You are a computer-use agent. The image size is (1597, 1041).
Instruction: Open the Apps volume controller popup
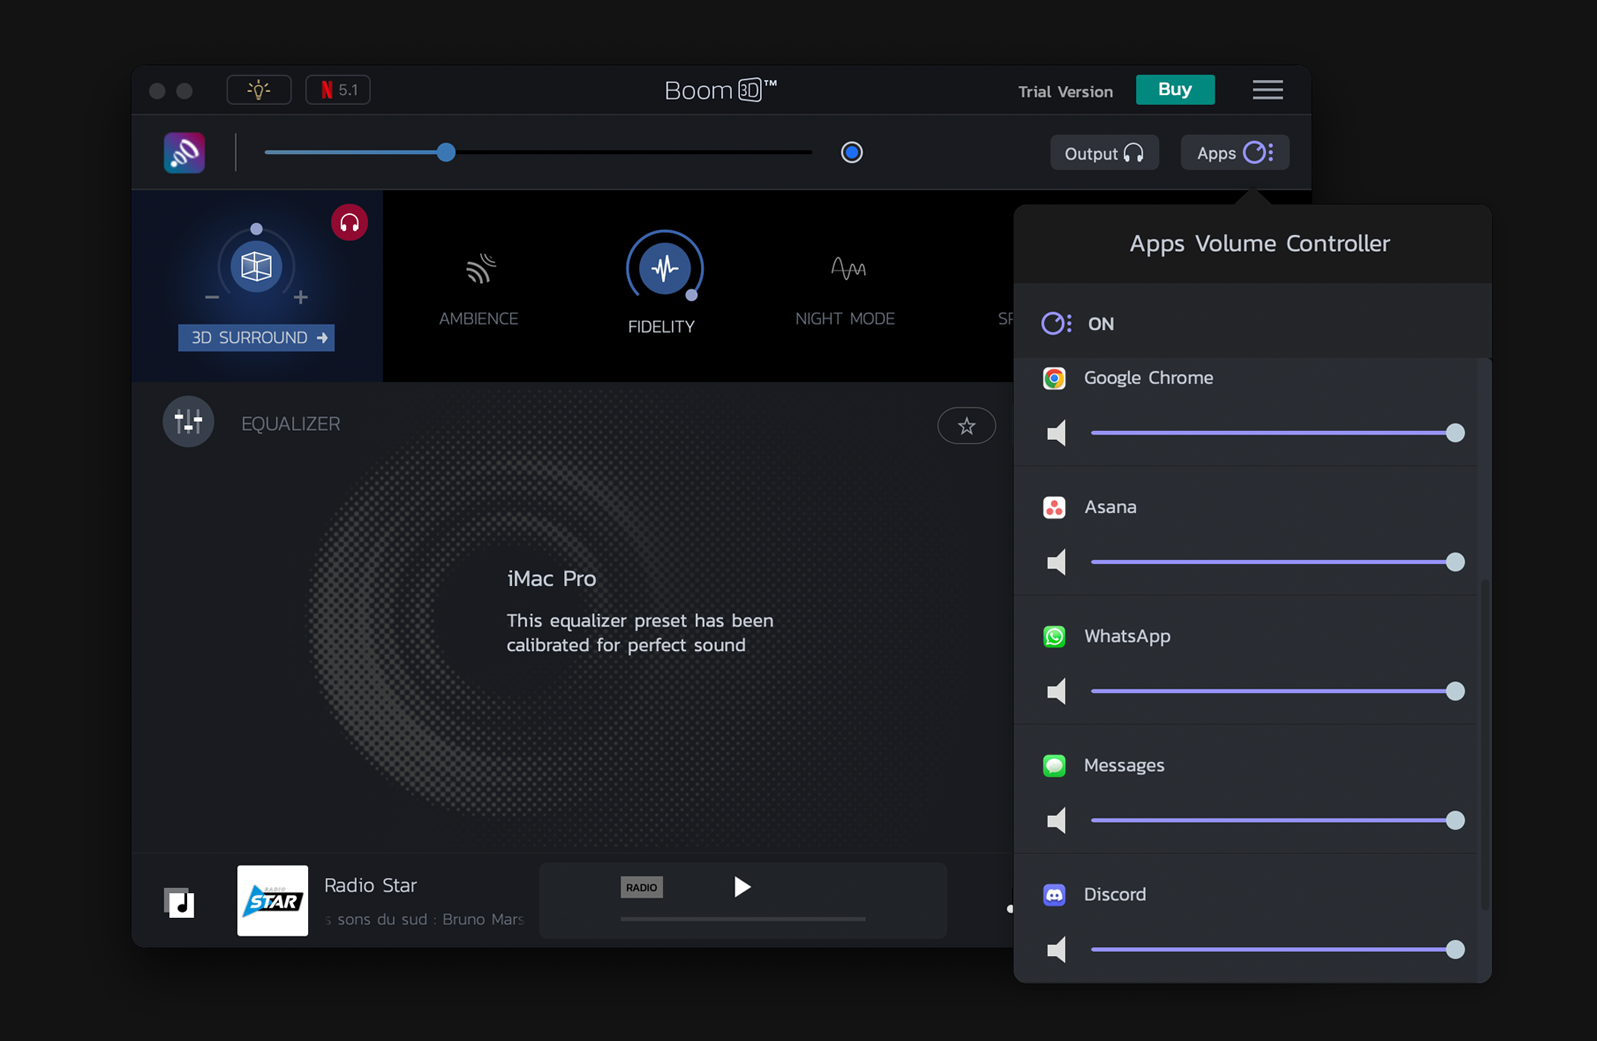click(x=1234, y=153)
